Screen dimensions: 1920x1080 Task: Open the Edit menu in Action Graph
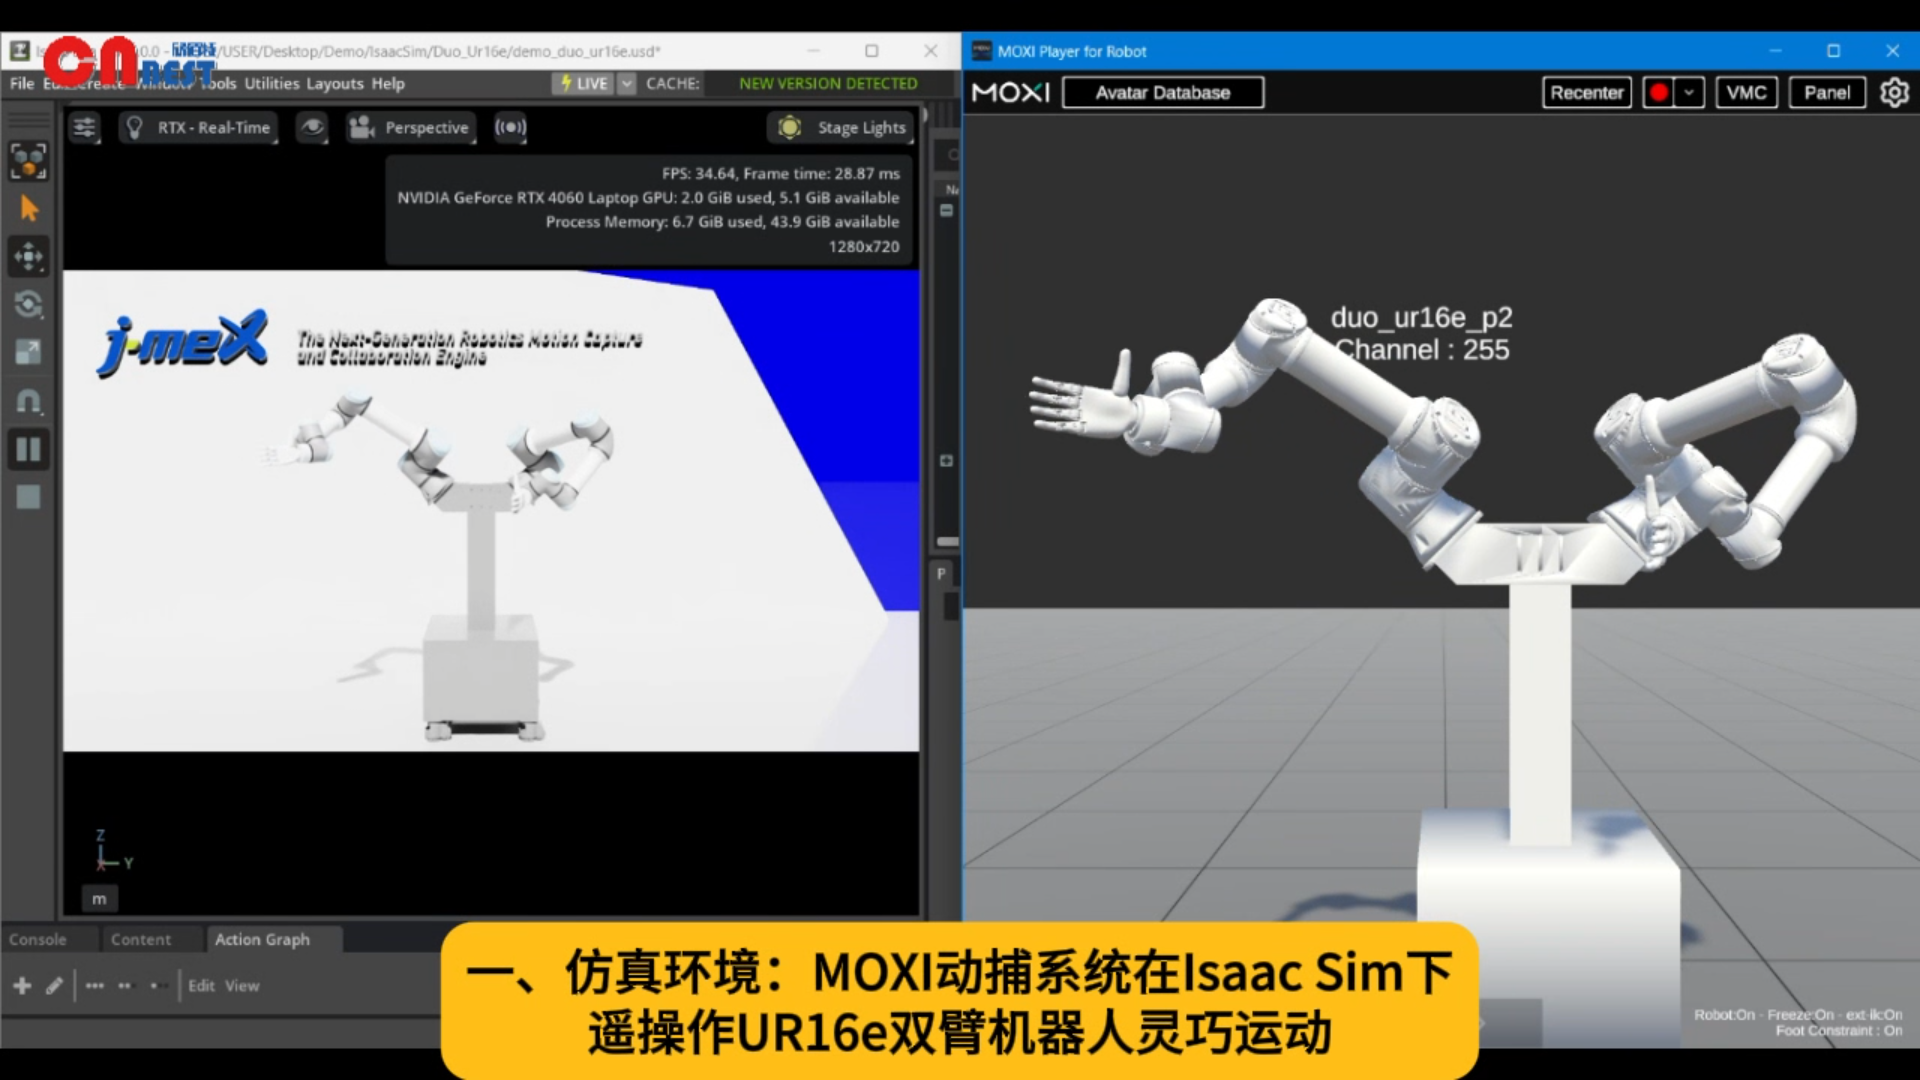pyautogui.click(x=201, y=986)
